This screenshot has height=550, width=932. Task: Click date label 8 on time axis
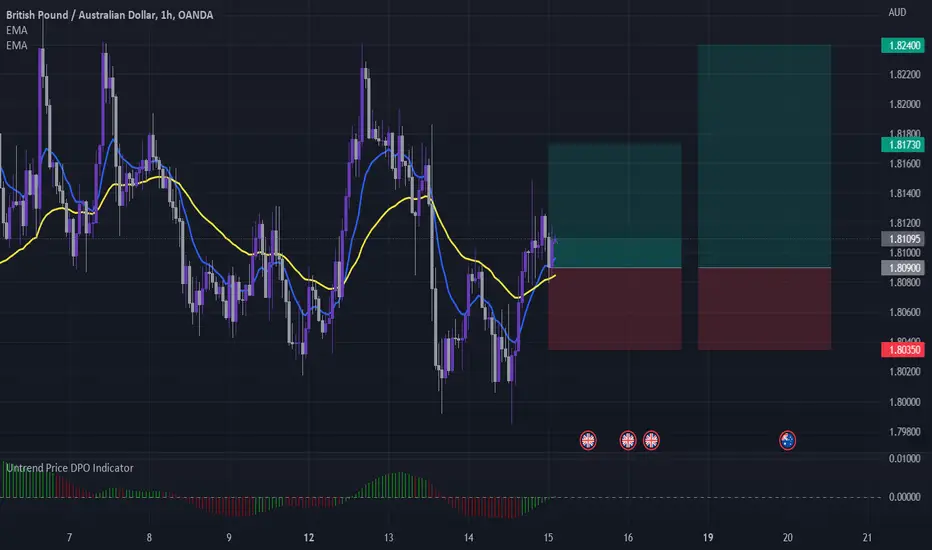click(x=149, y=538)
